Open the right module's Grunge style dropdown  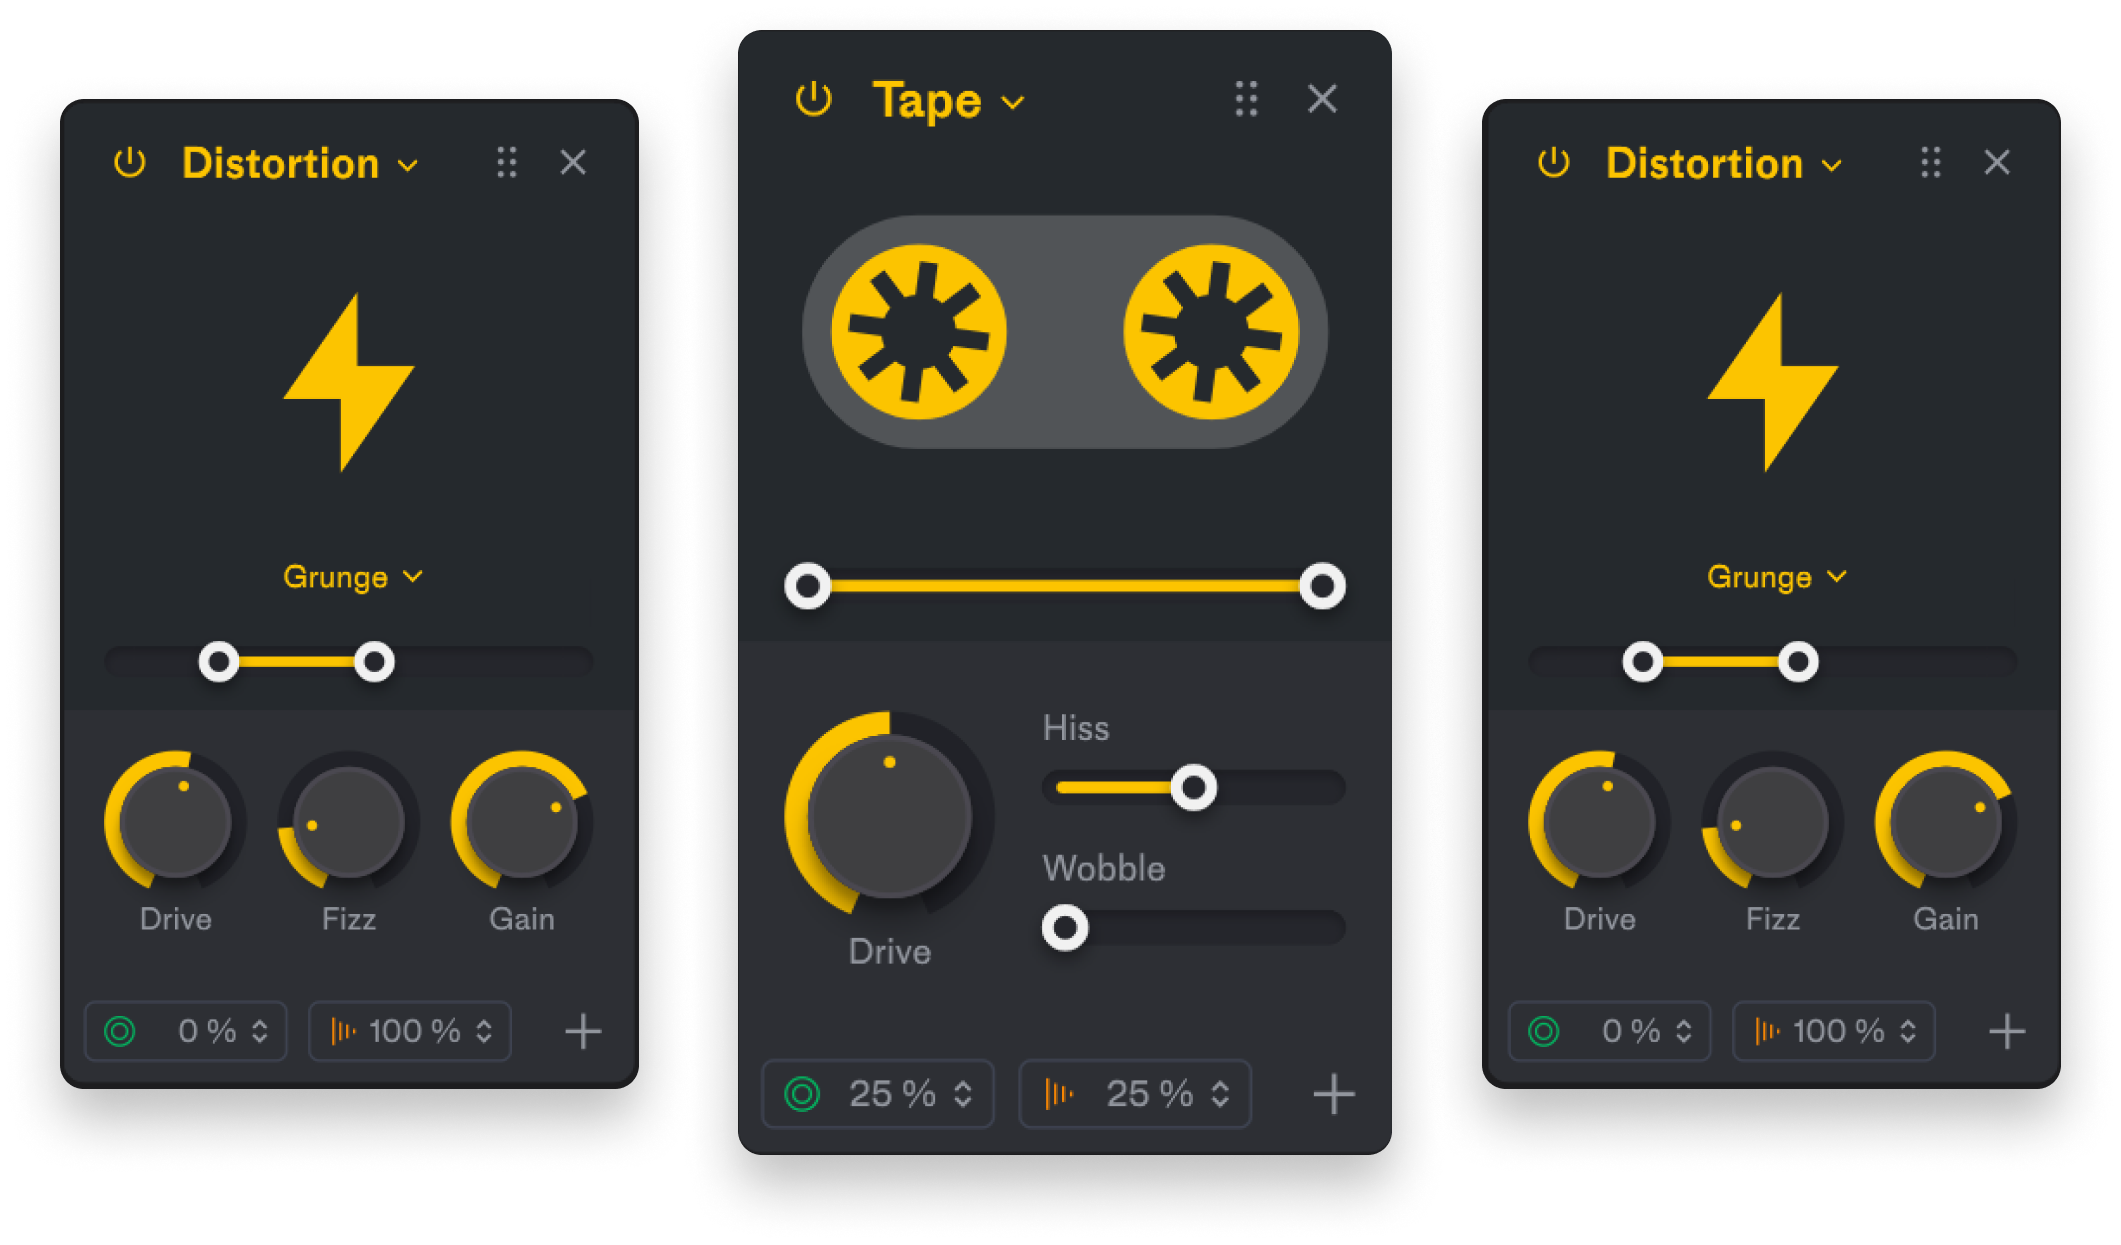[1776, 577]
